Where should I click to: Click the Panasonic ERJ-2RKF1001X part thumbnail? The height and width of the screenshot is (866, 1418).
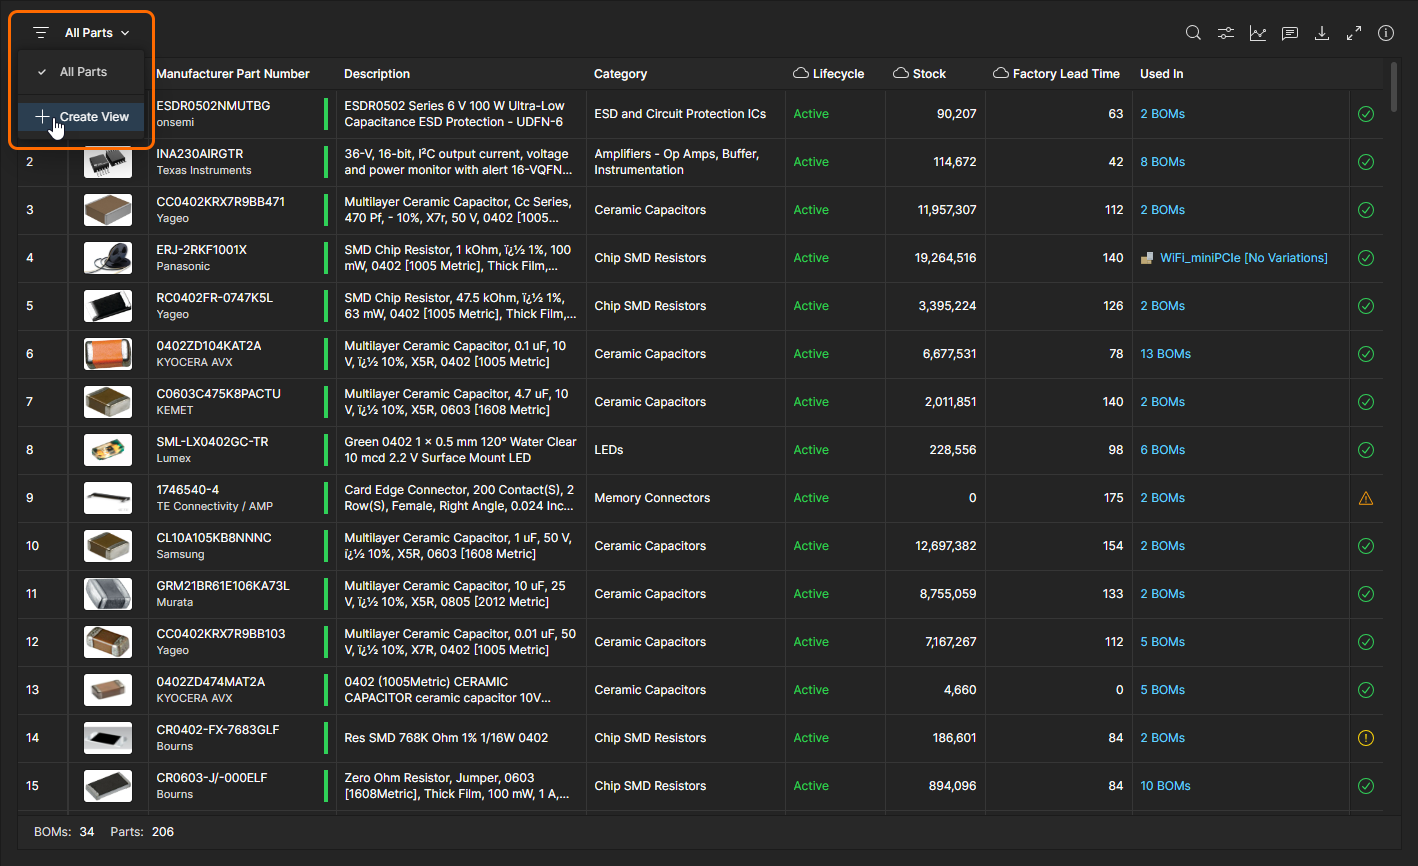pyautogui.click(x=108, y=258)
